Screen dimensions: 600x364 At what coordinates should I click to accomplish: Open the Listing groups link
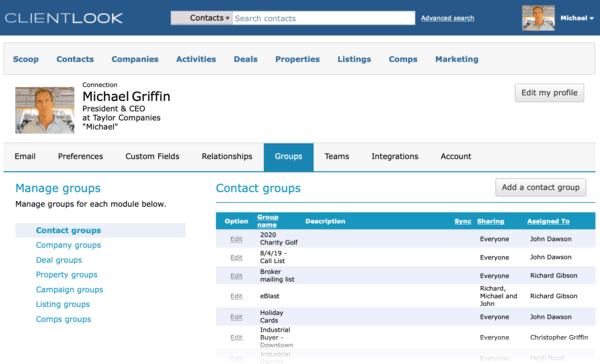63,304
